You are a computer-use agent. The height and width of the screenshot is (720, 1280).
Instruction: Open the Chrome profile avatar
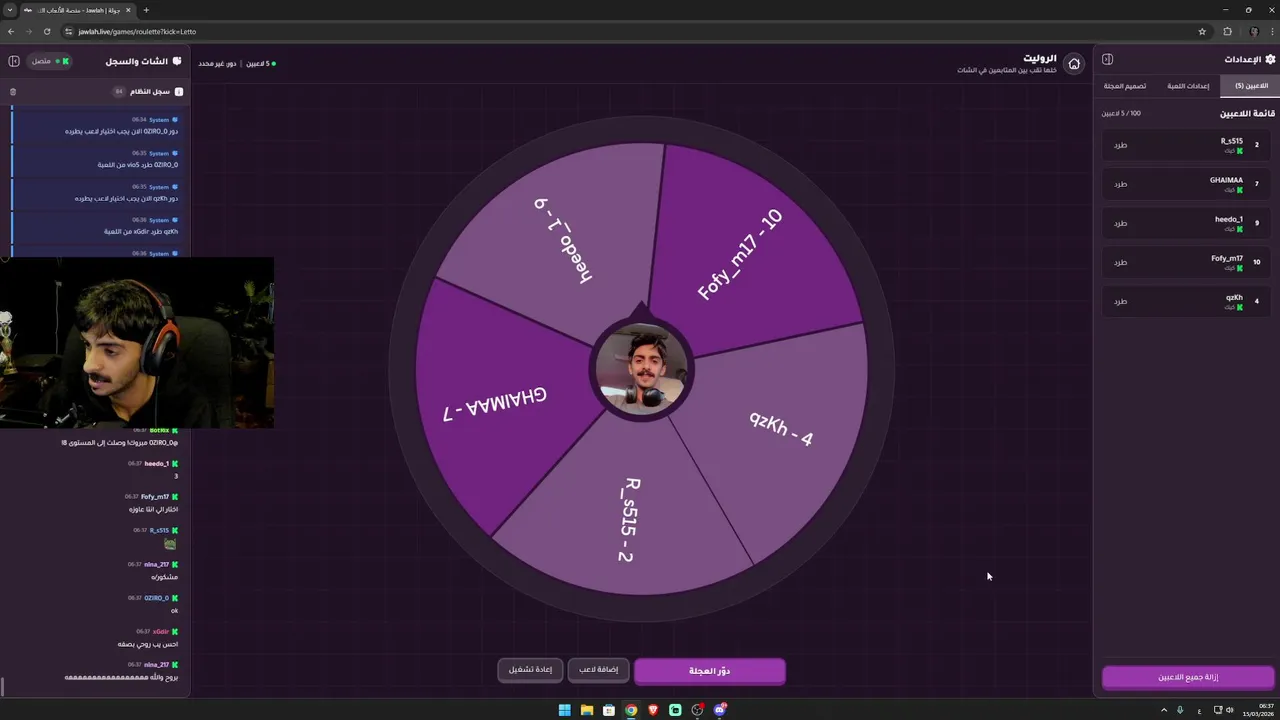(x=1254, y=31)
